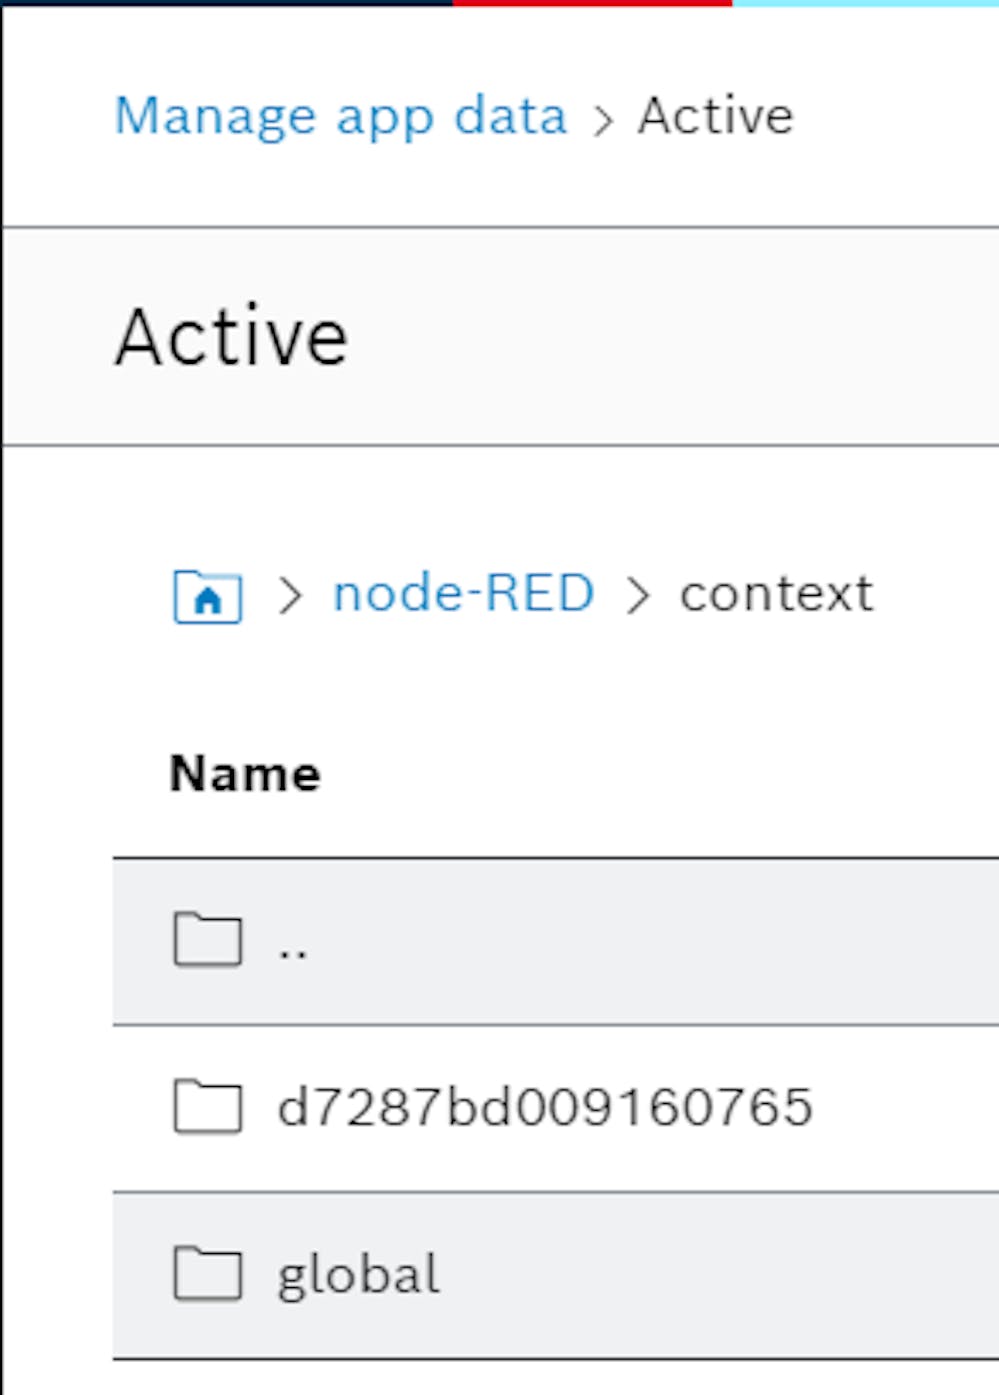The height and width of the screenshot is (1395, 999).
Task: Click the chevron after the home icon
Action: pos(290,596)
